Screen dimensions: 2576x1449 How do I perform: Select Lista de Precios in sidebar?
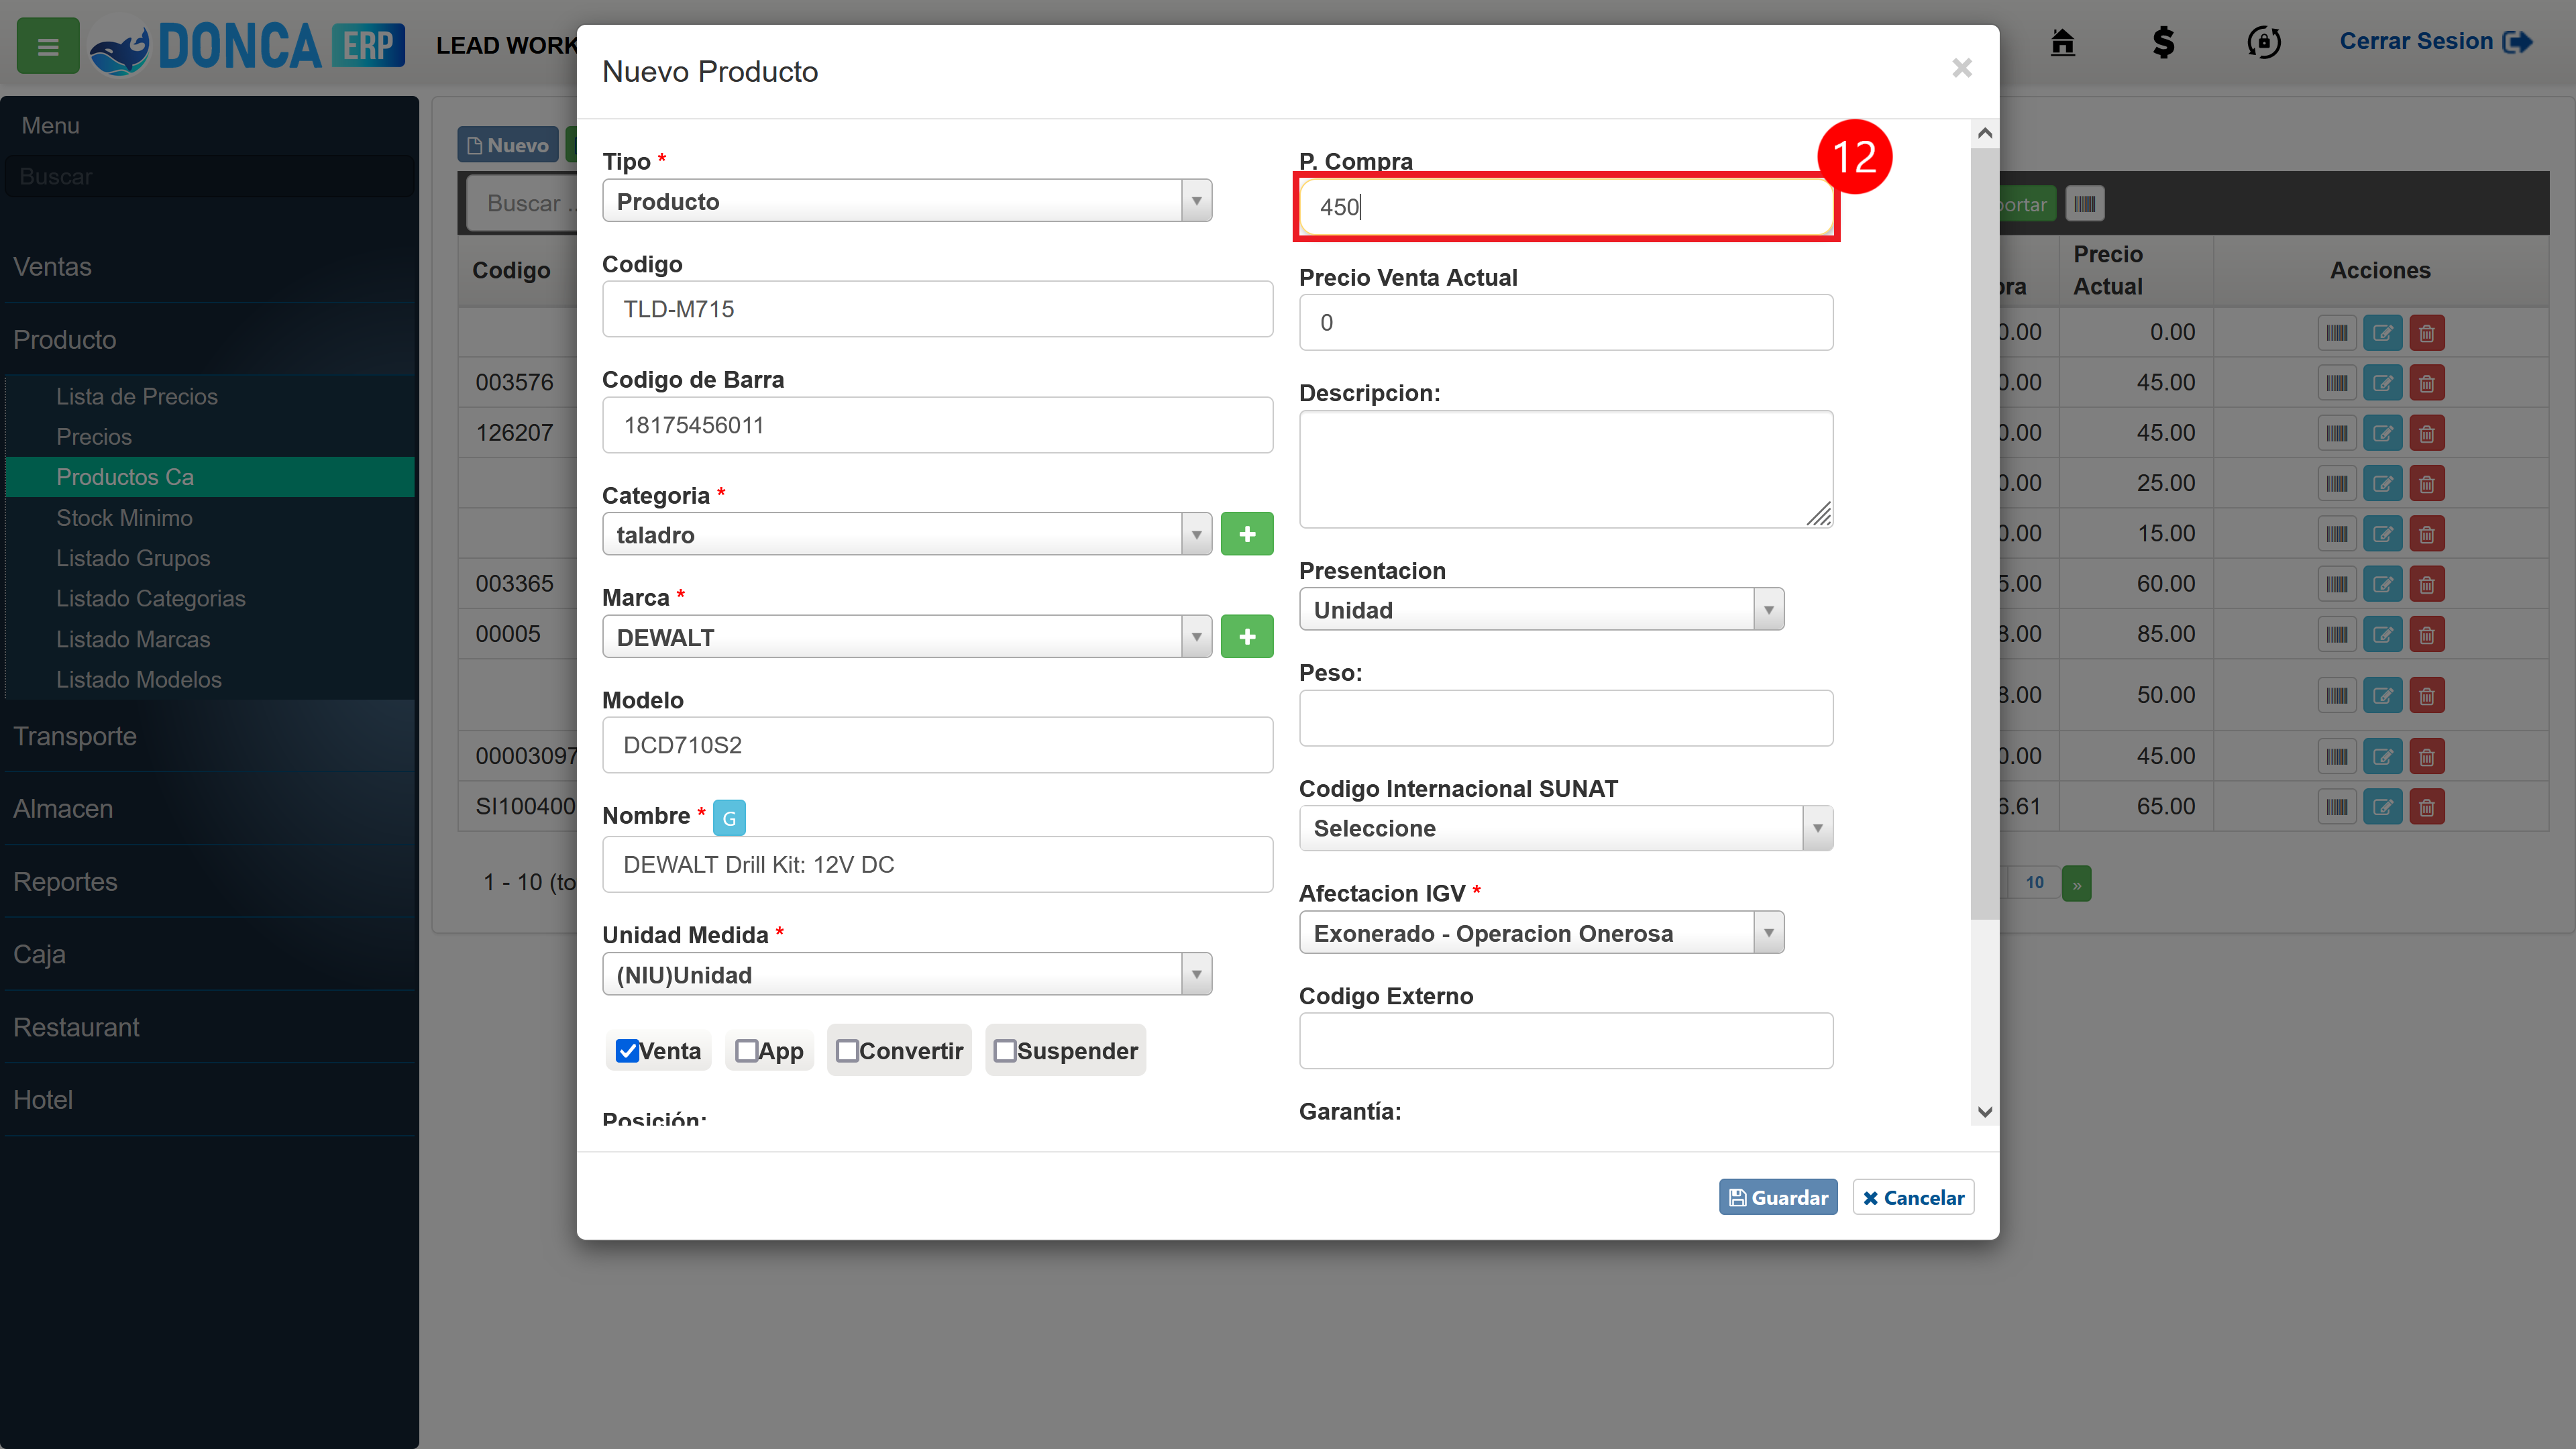click(x=136, y=397)
